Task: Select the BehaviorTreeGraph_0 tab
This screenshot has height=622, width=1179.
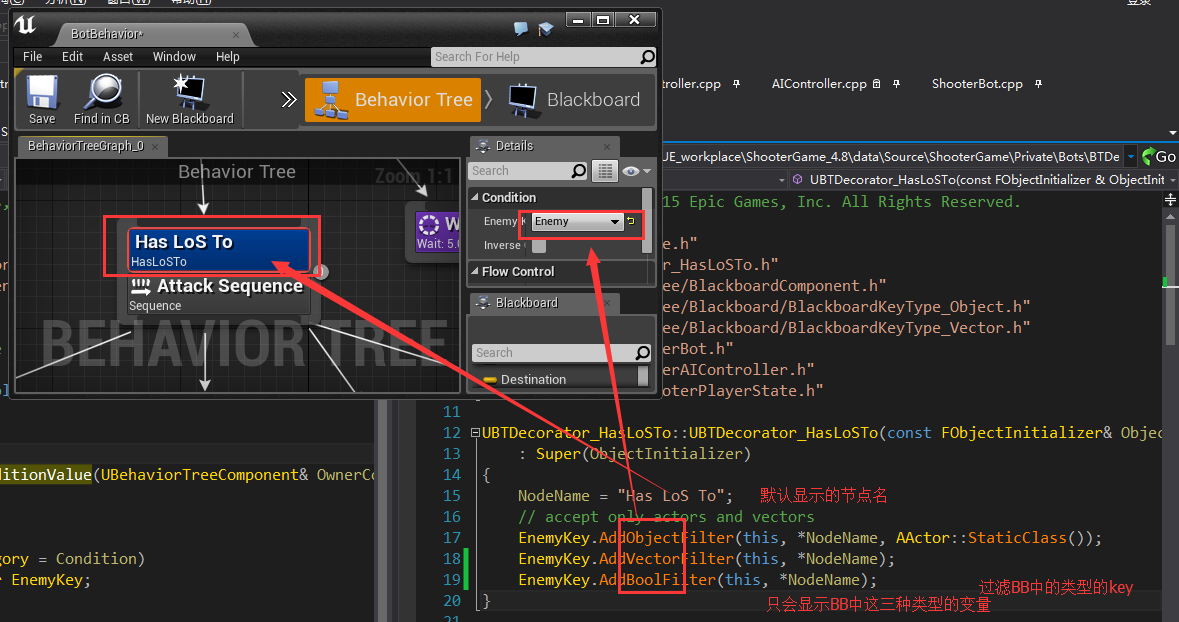Action: click(85, 146)
